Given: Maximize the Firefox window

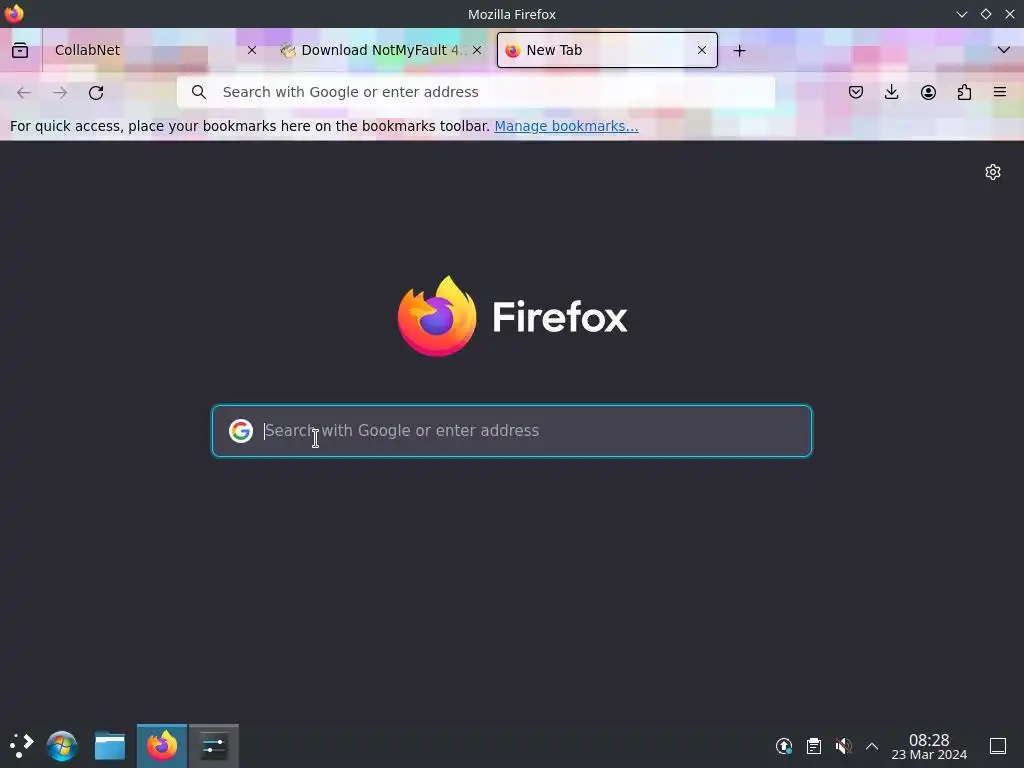Looking at the screenshot, I should click(x=985, y=14).
